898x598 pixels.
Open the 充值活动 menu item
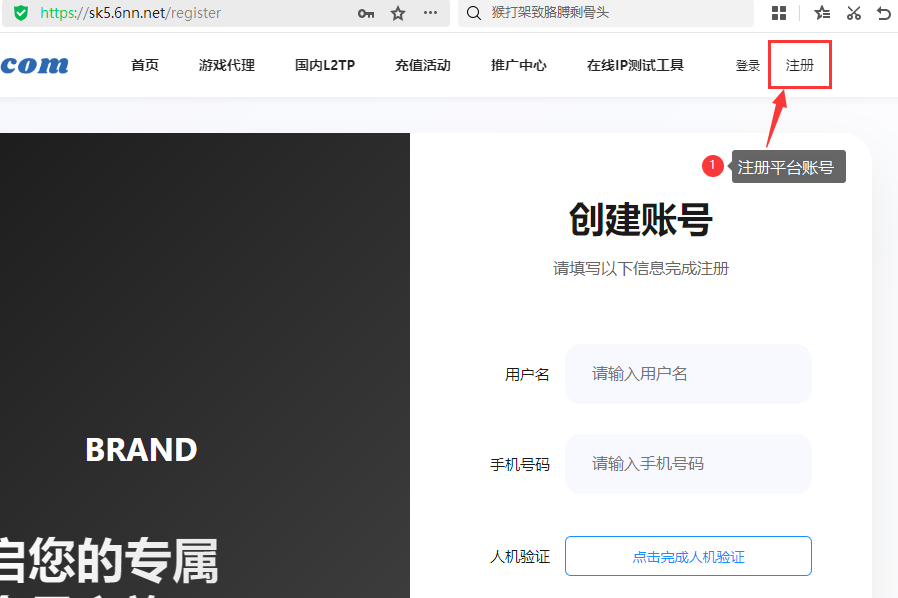(x=422, y=64)
